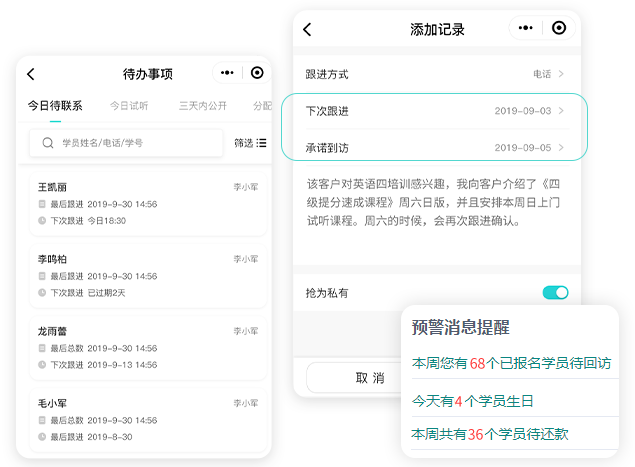Open the 本周共有36个学员待还款 alert
Screen dimensions: 635x467
click(x=490, y=434)
